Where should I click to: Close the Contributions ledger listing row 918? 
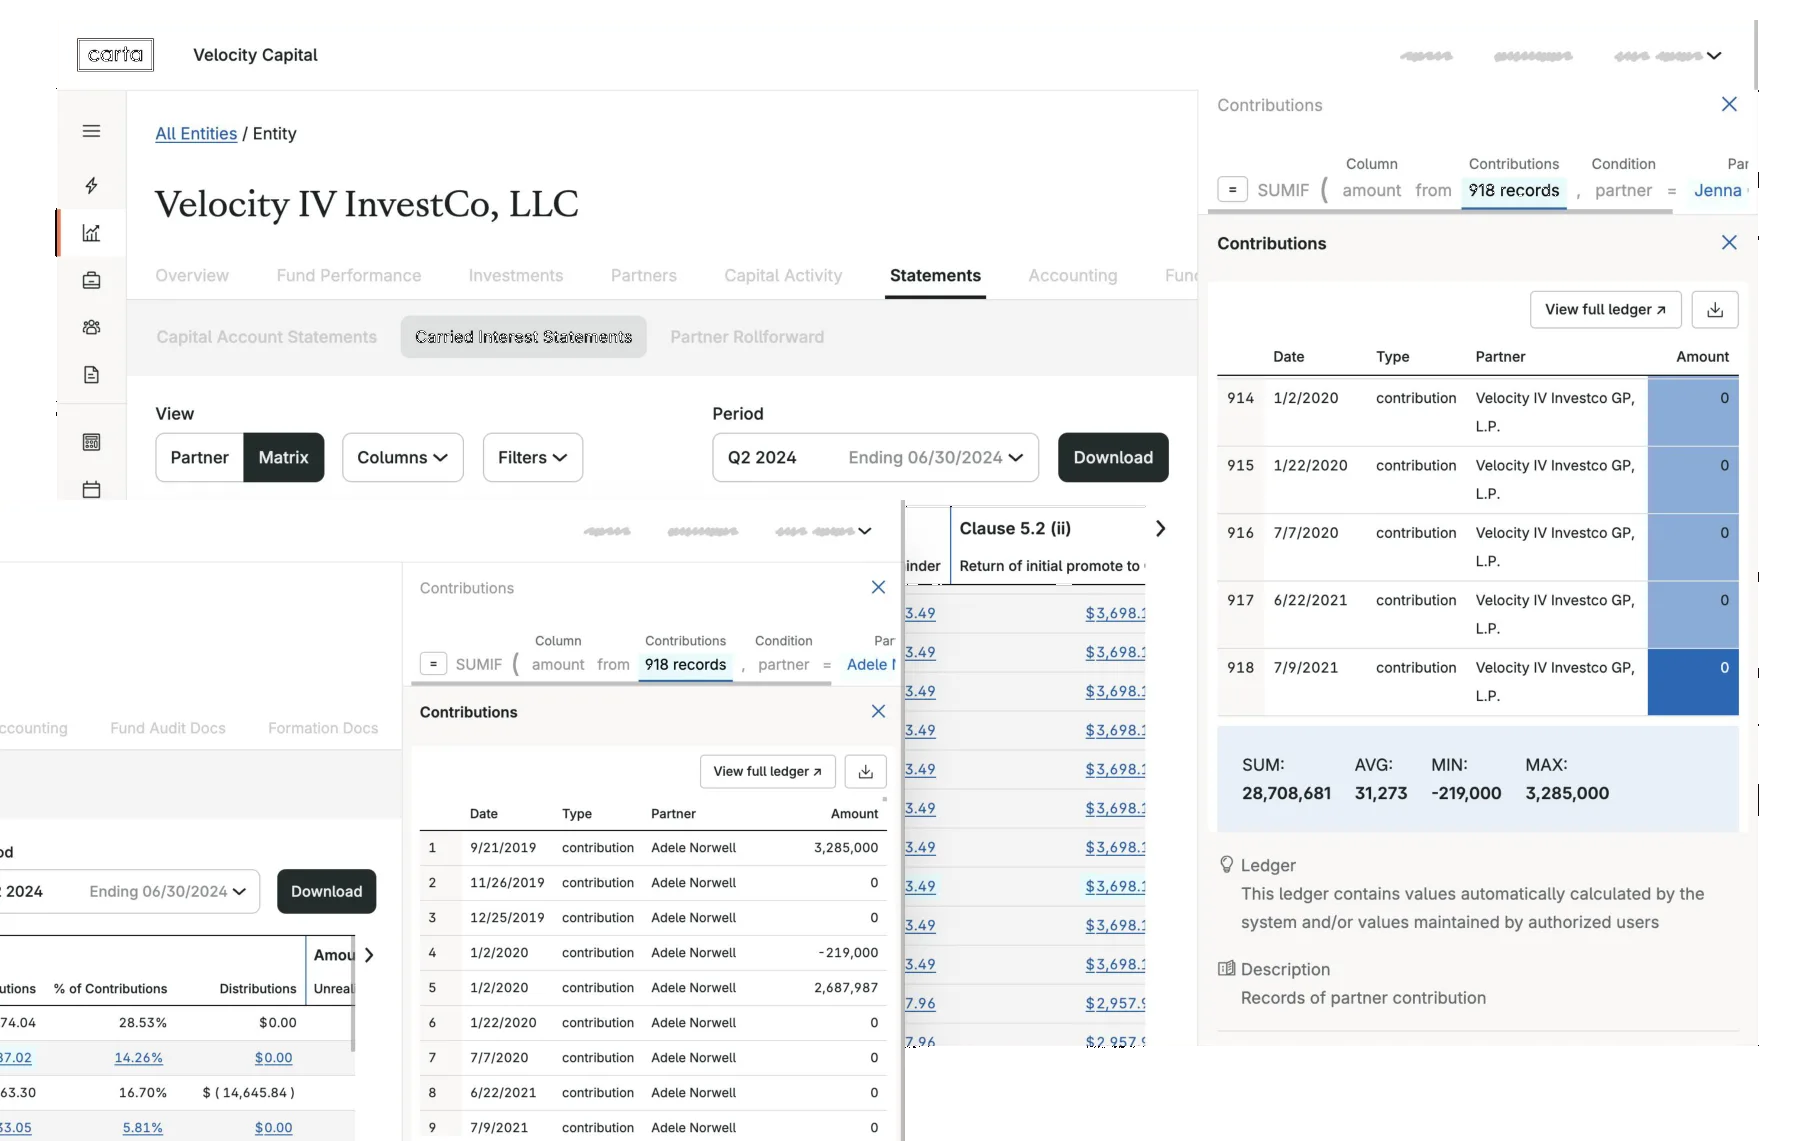pos(1729,242)
